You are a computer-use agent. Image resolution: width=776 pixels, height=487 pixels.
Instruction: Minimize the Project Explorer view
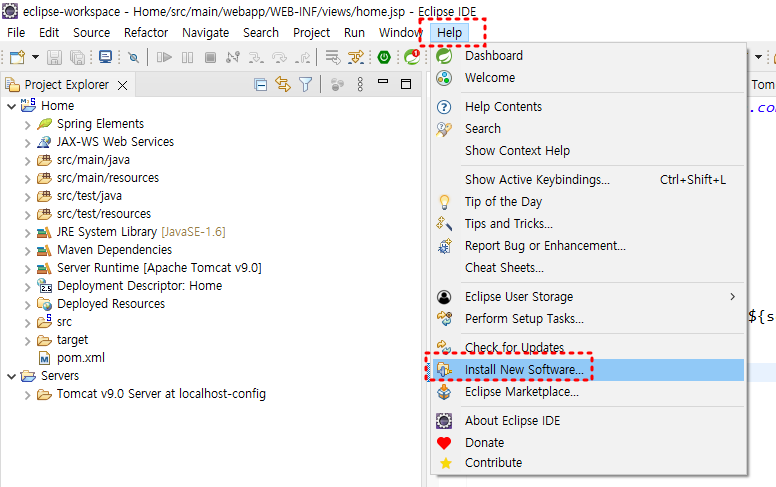click(383, 81)
